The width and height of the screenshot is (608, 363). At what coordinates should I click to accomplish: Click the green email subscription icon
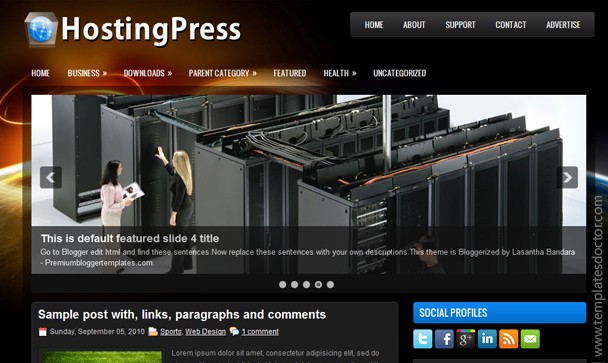[530, 339]
